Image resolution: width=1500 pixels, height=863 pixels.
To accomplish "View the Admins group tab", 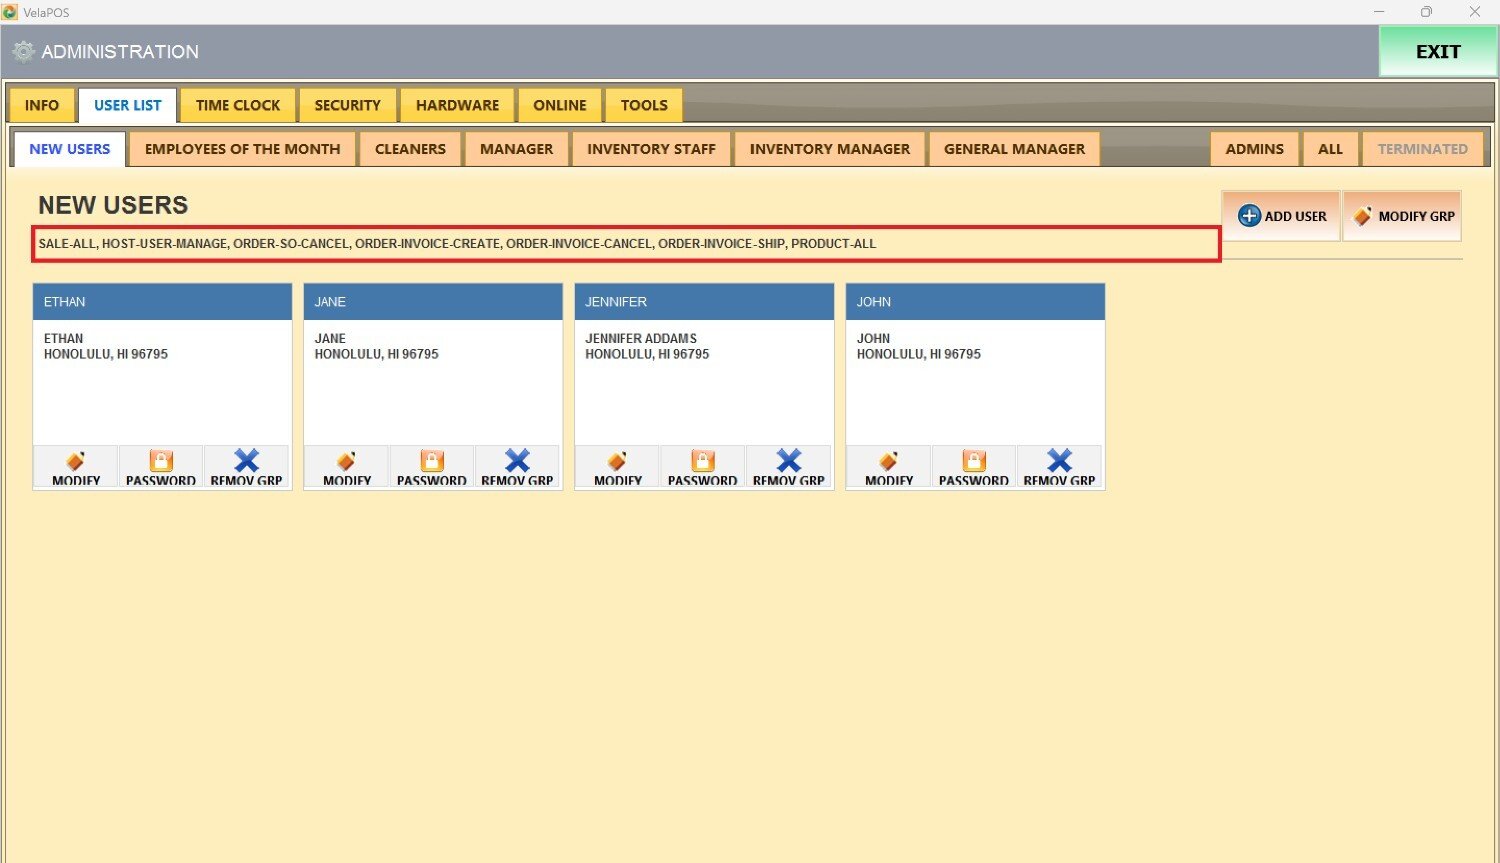I will tap(1254, 149).
